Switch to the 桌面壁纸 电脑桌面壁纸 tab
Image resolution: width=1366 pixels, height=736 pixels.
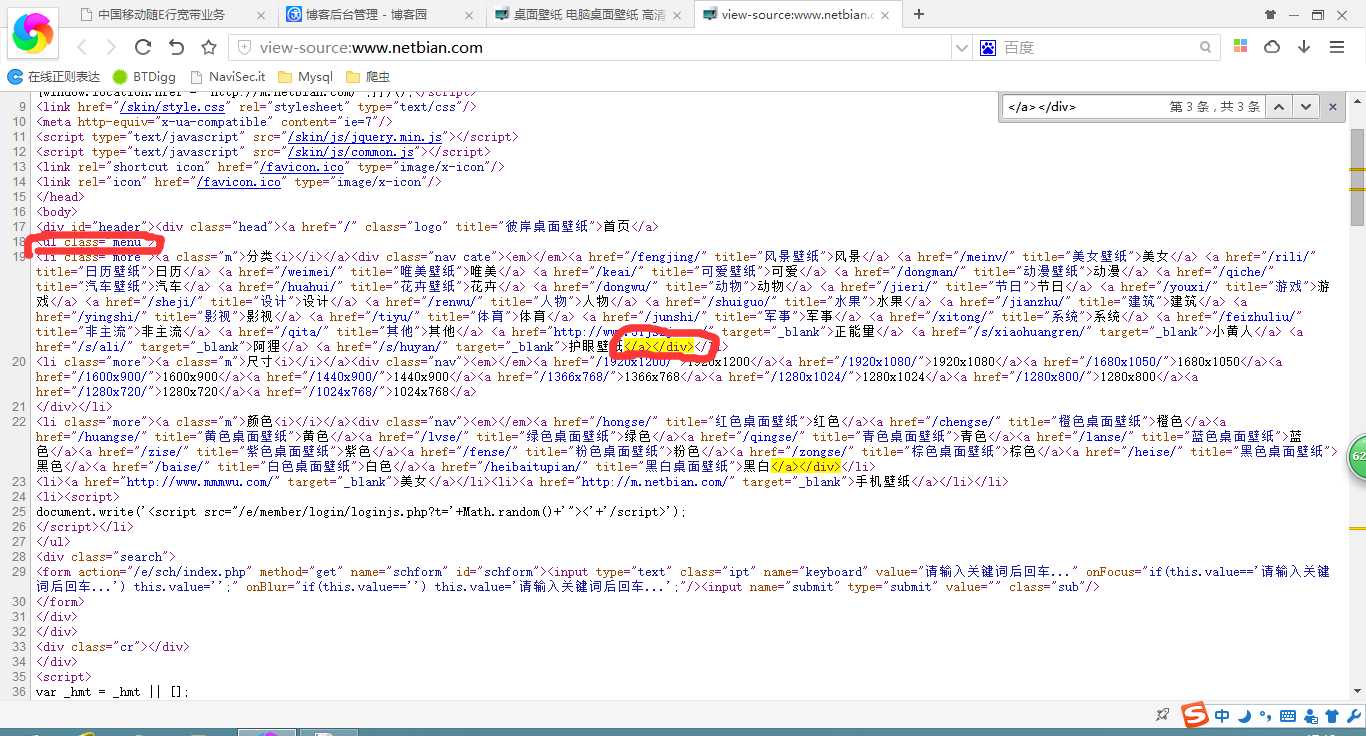pyautogui.click(x=589, y=14)
